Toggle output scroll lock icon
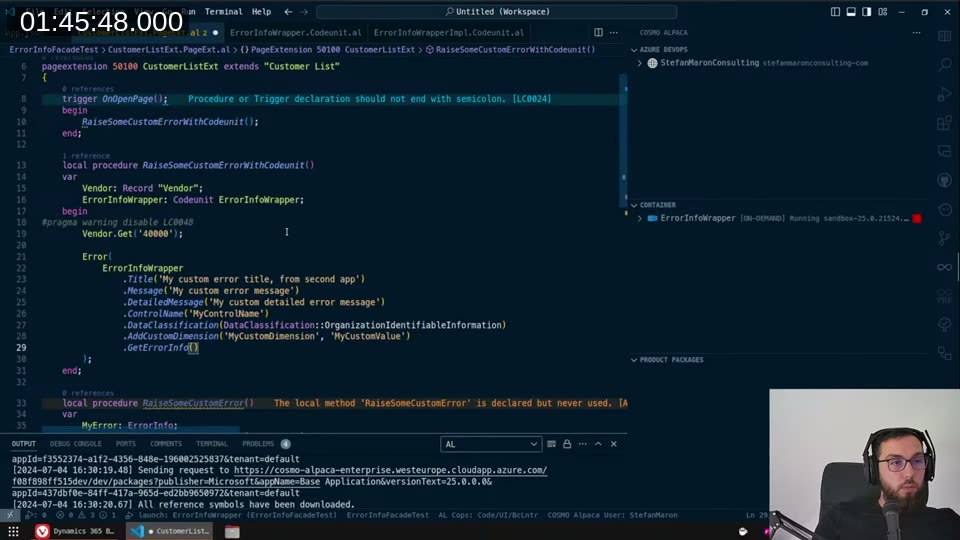960x540 pixels. pyautogui.click(x=567, y=444)
